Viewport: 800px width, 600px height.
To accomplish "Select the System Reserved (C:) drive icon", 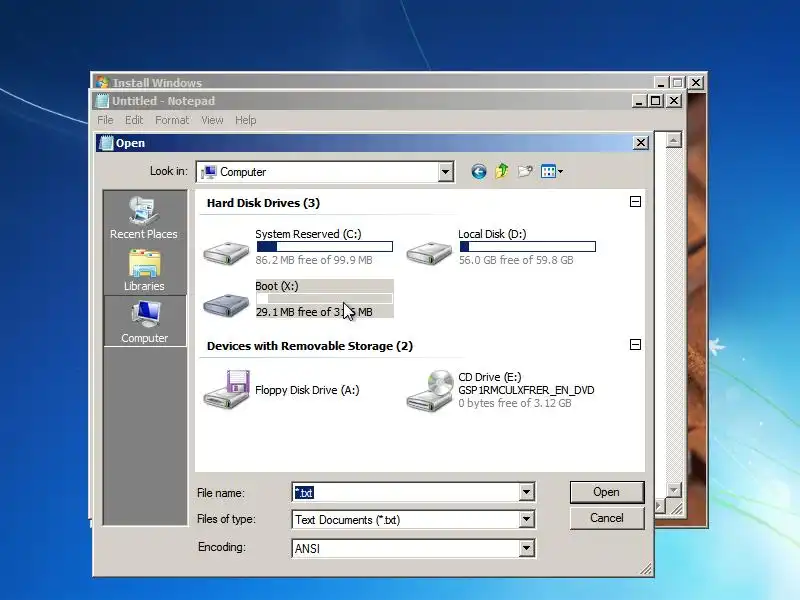I will tap(227, 252).
